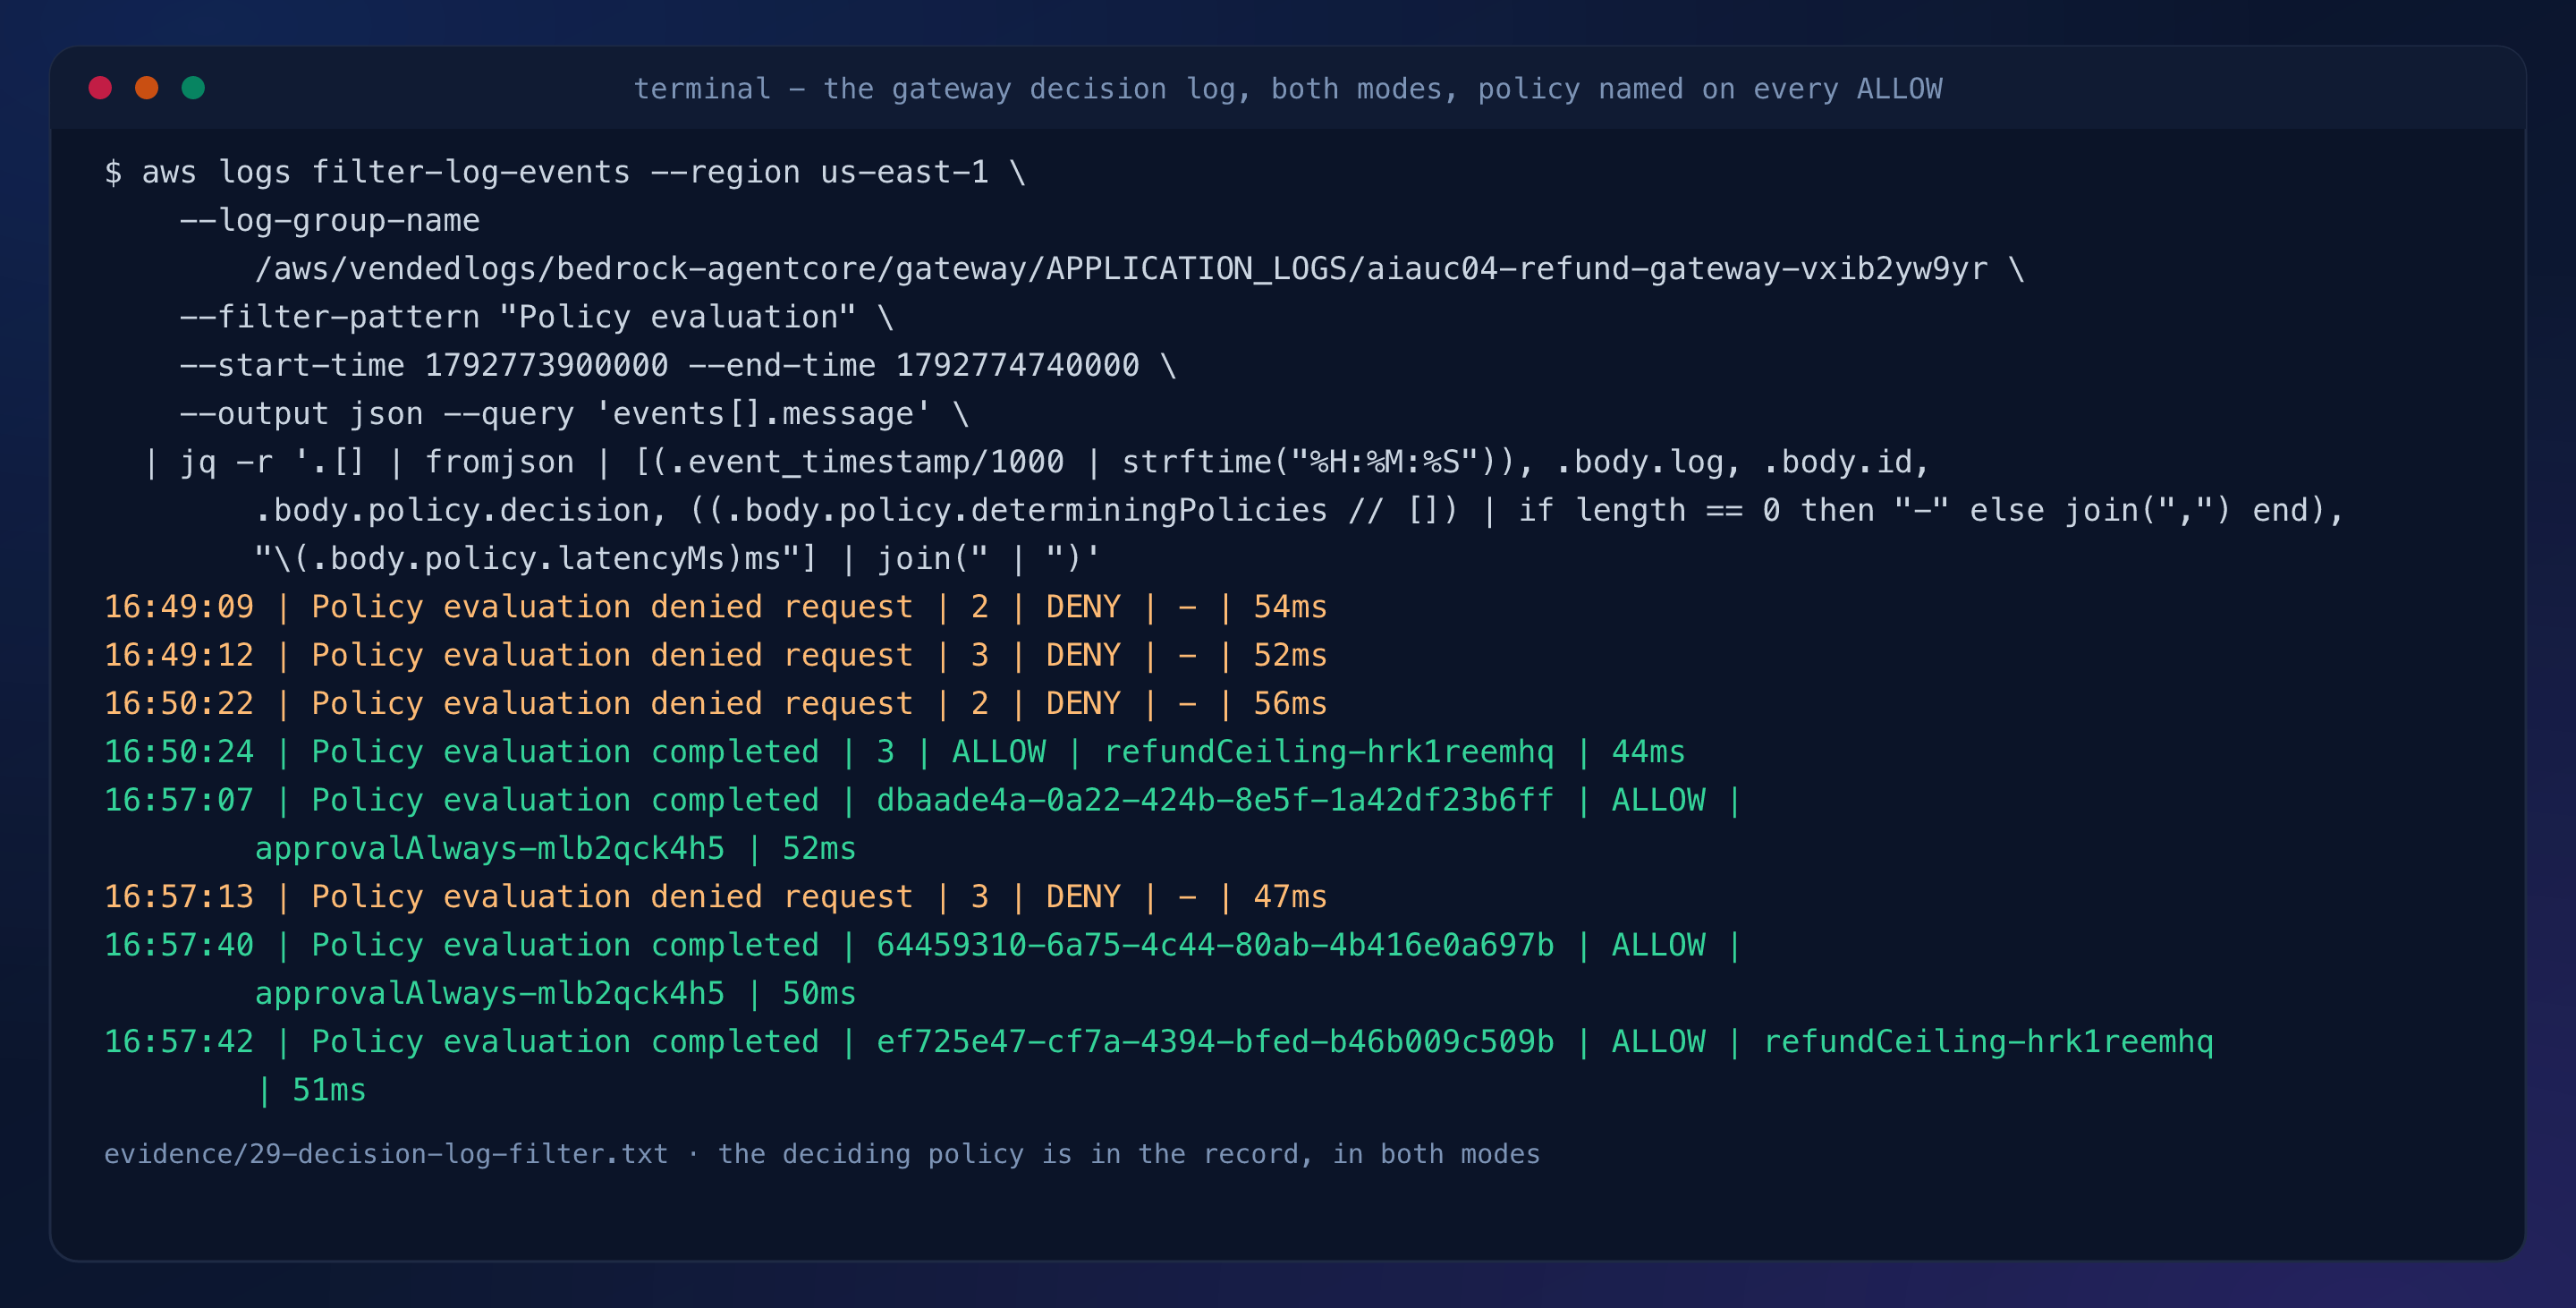Click the 16:57:07 ALLOW log row

[x=923, y=800]
